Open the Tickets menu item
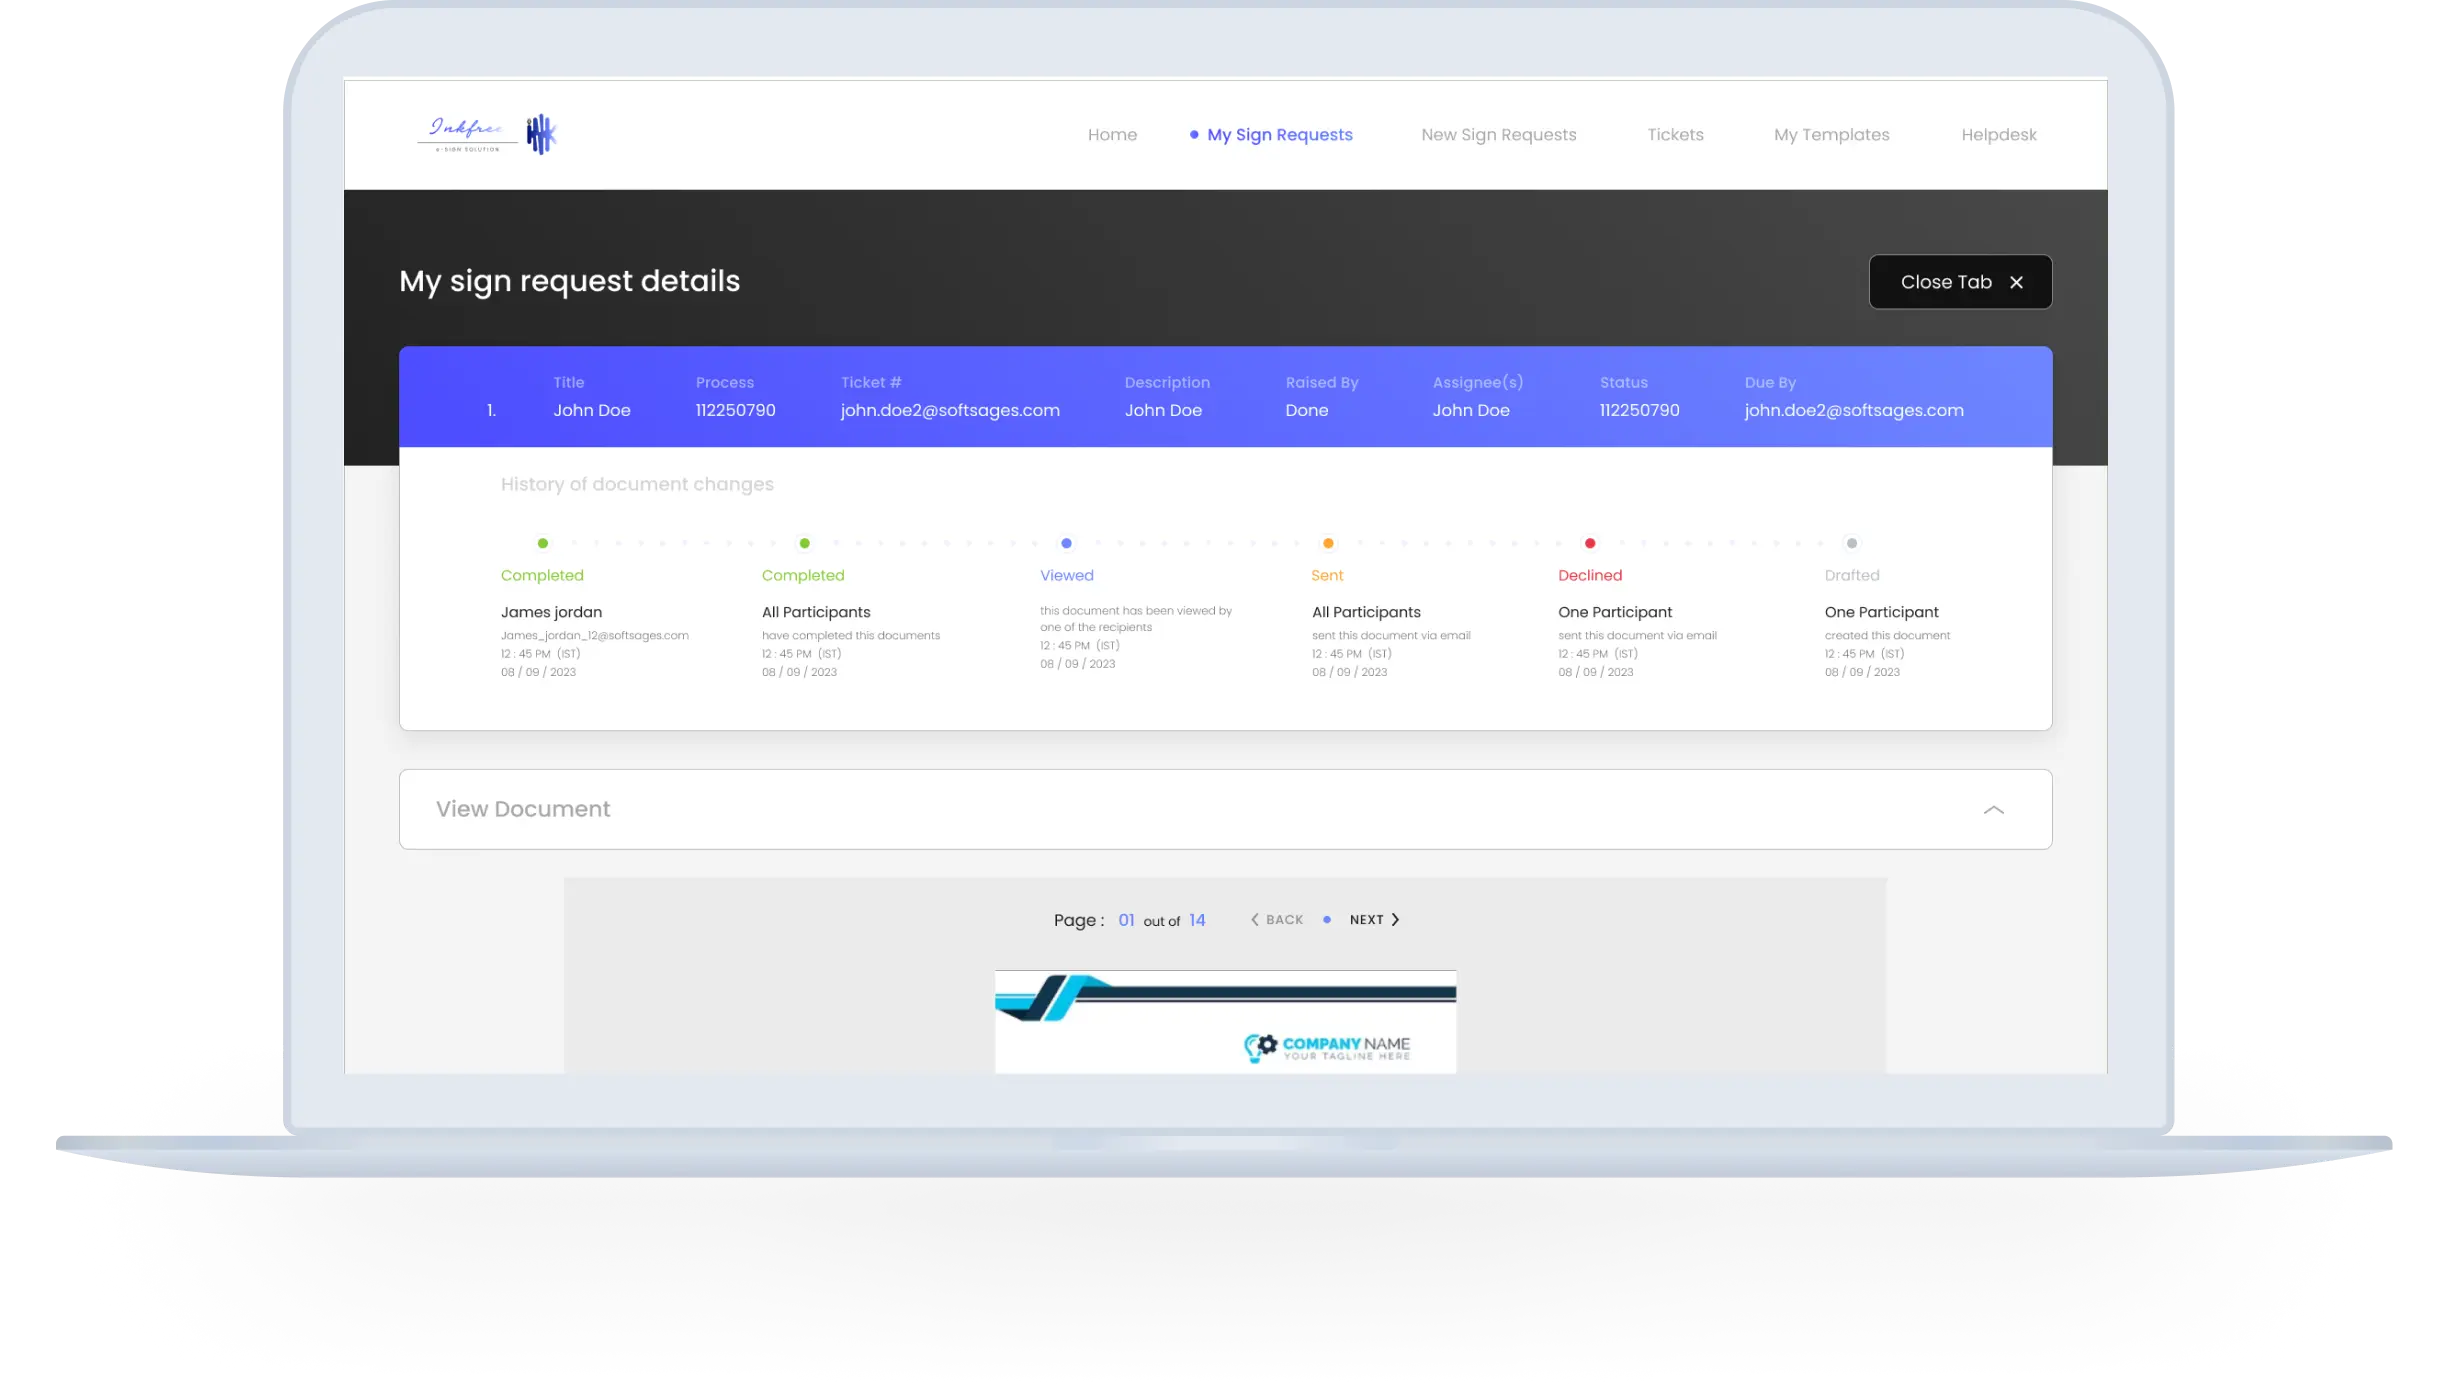This screenshot has width=2450, height=1393. tap(1675, 135)
